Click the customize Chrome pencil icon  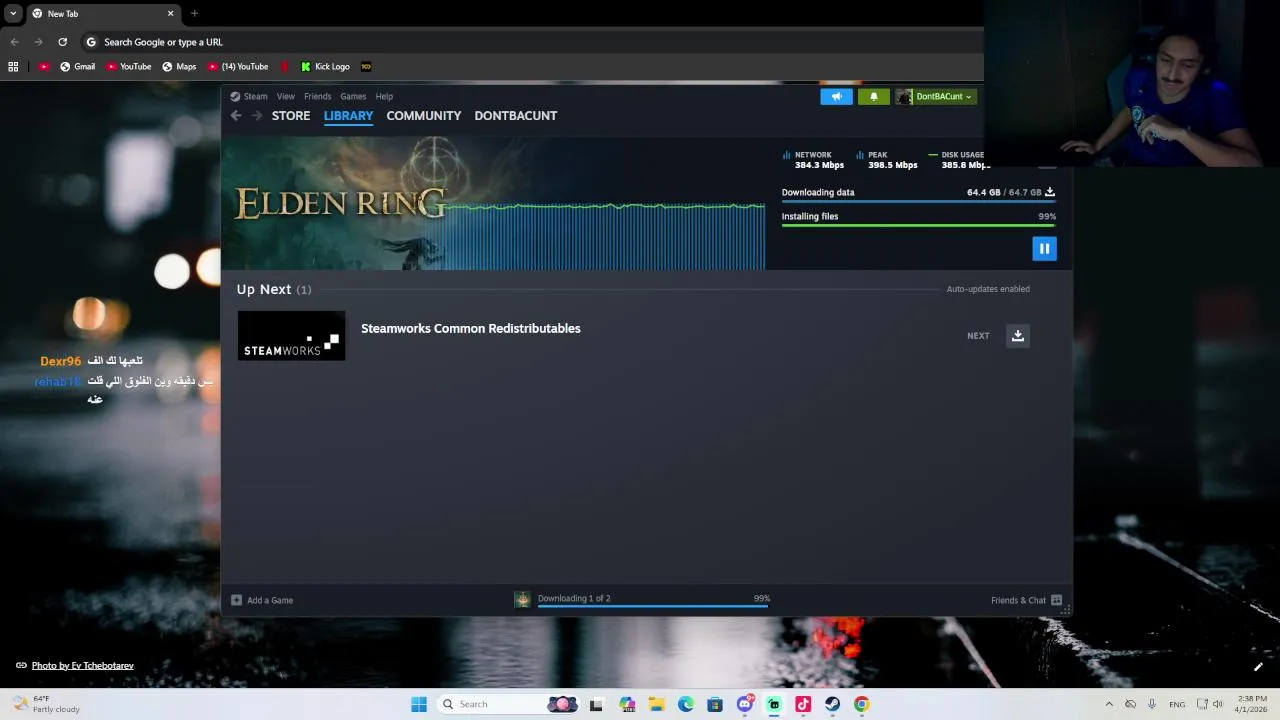coord(1258,667)
